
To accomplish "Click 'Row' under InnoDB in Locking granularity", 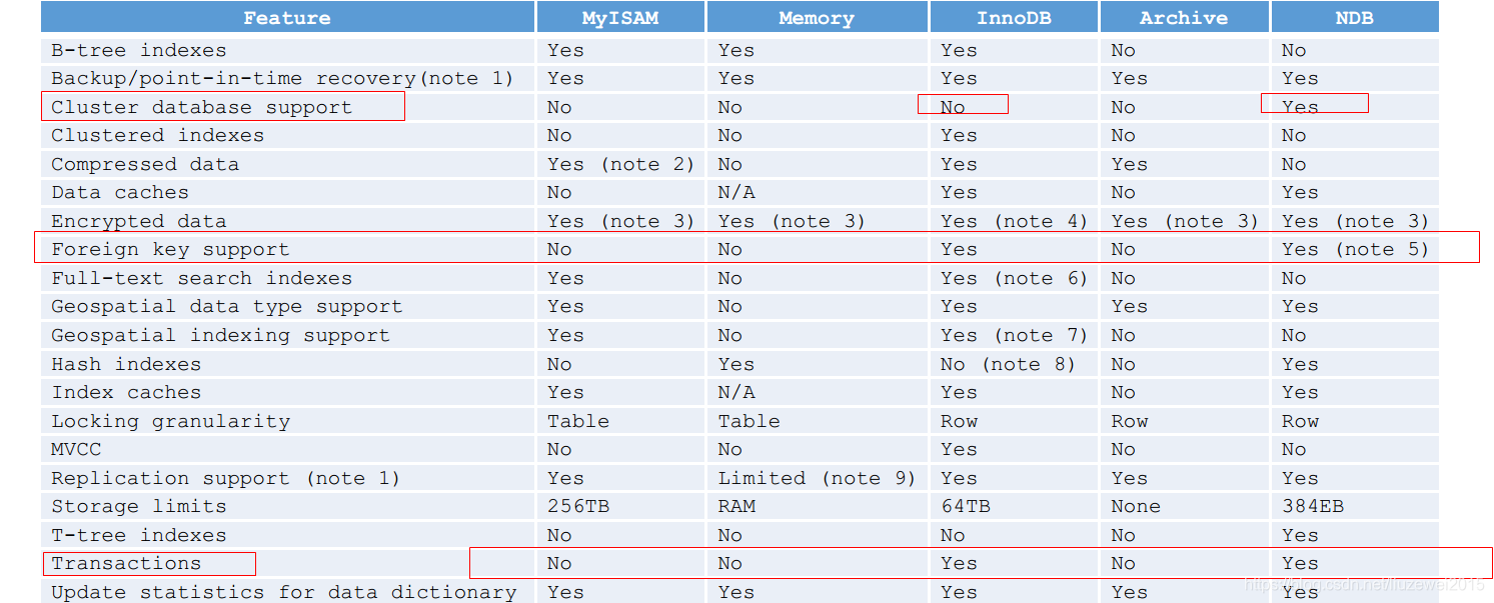I will 959,421.
